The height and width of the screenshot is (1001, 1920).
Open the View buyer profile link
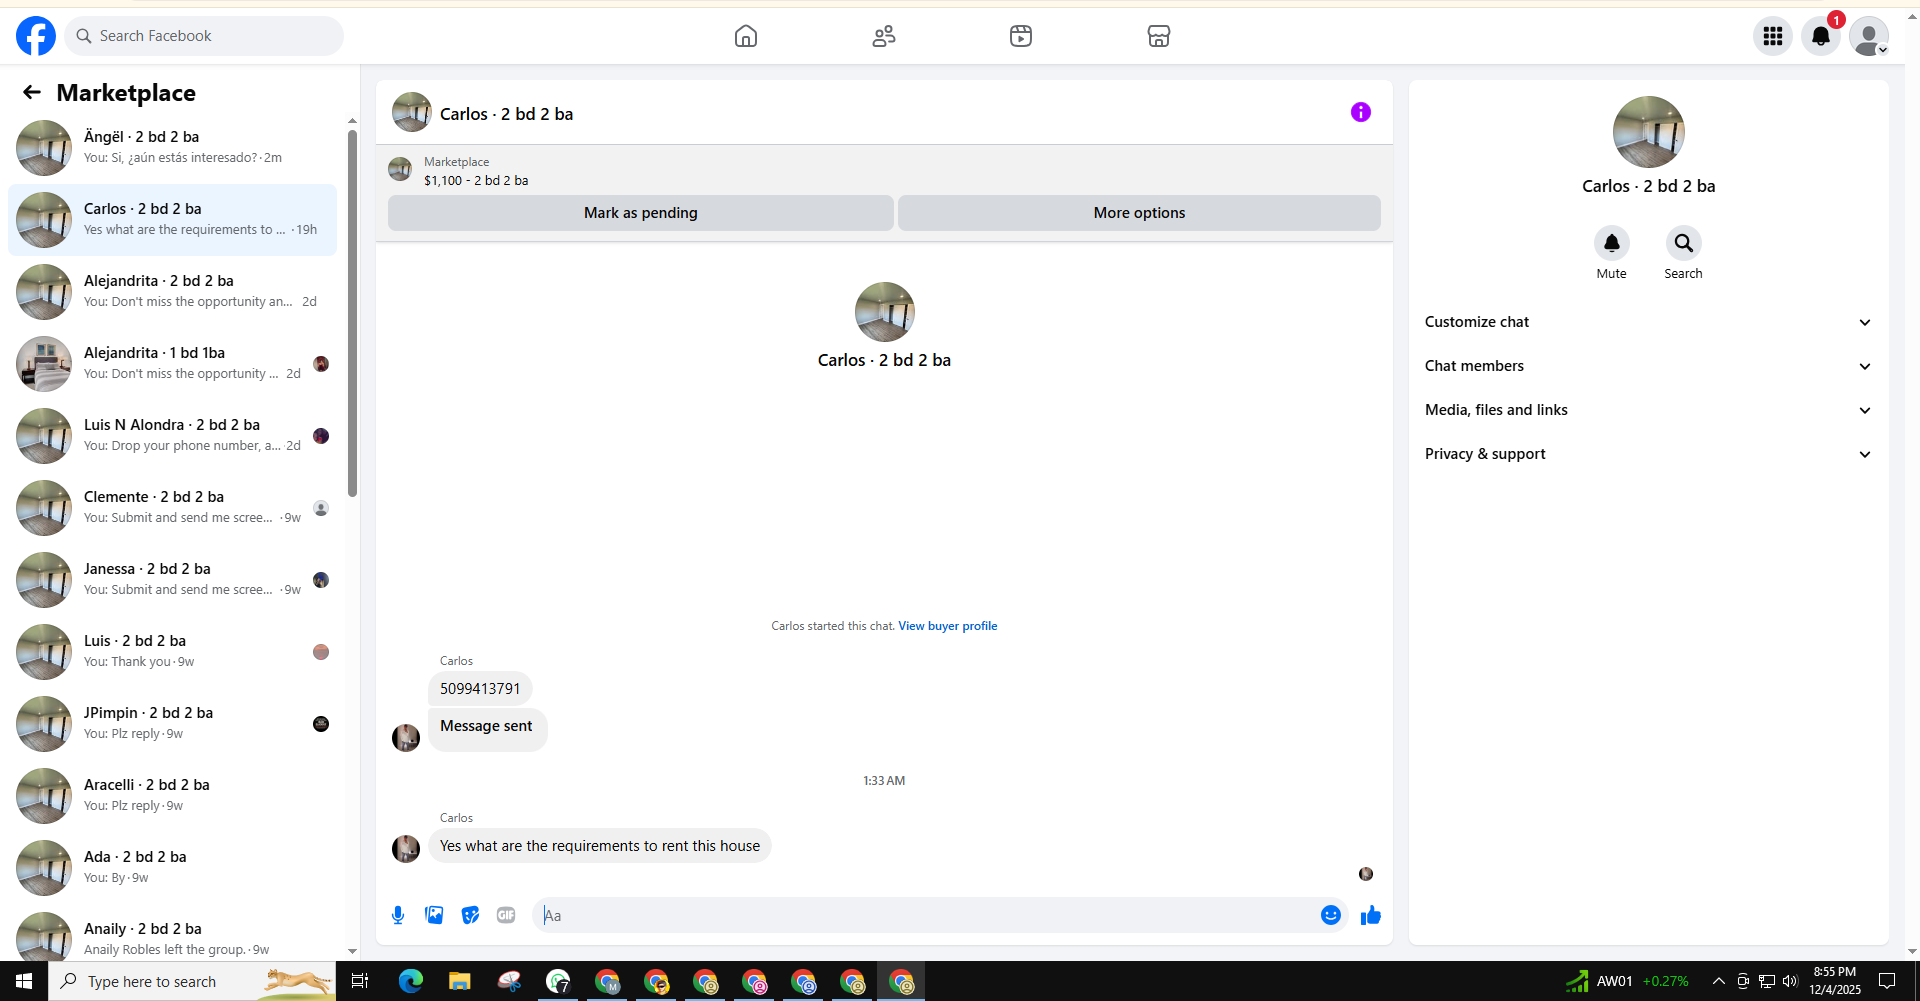948,626
